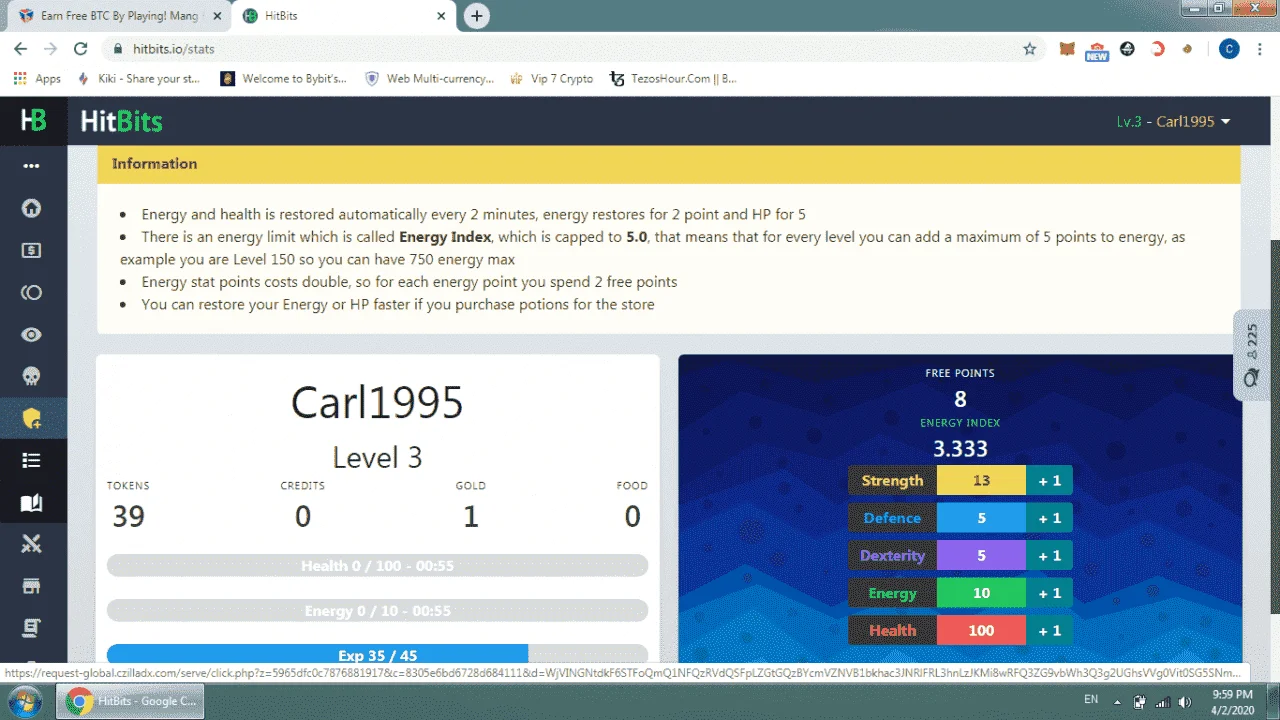The image size is (1280, 720).
Task: Switch to the Earn Free BTC browser tab
Action: (x=118, y=16)
